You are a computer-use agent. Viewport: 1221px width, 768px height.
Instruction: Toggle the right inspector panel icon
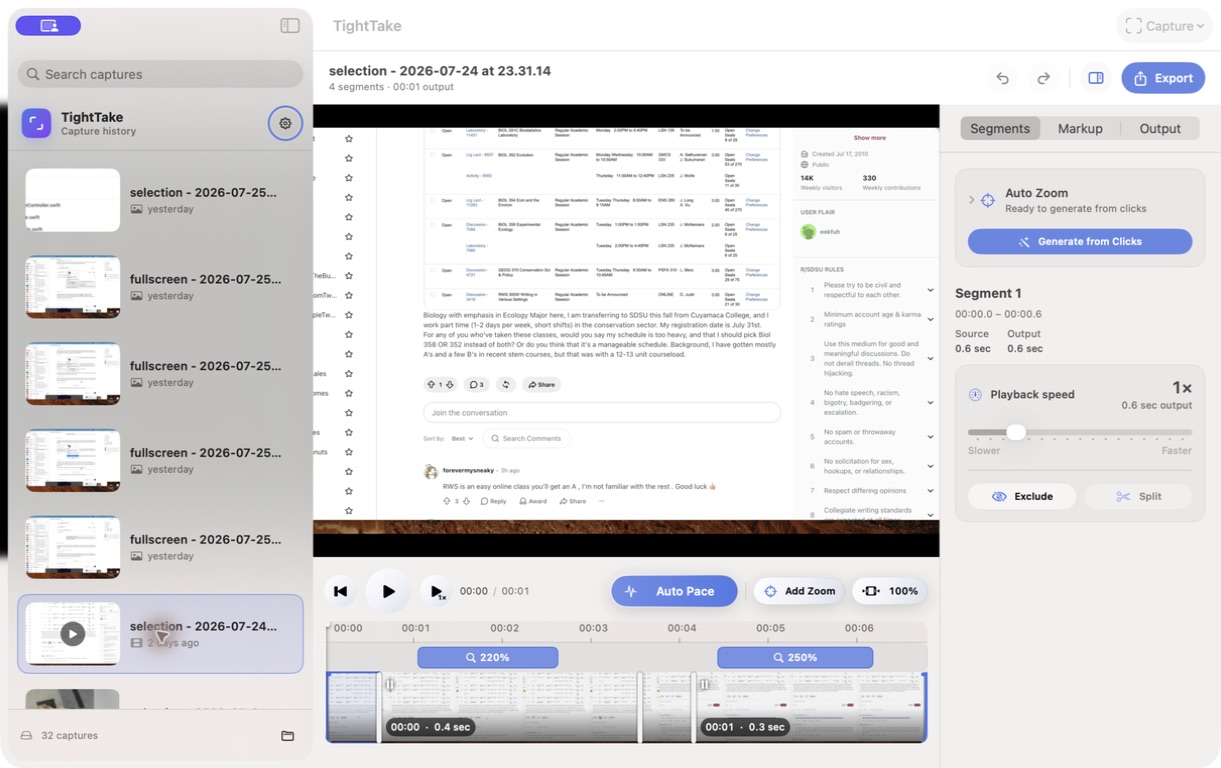coord(1096,78)
